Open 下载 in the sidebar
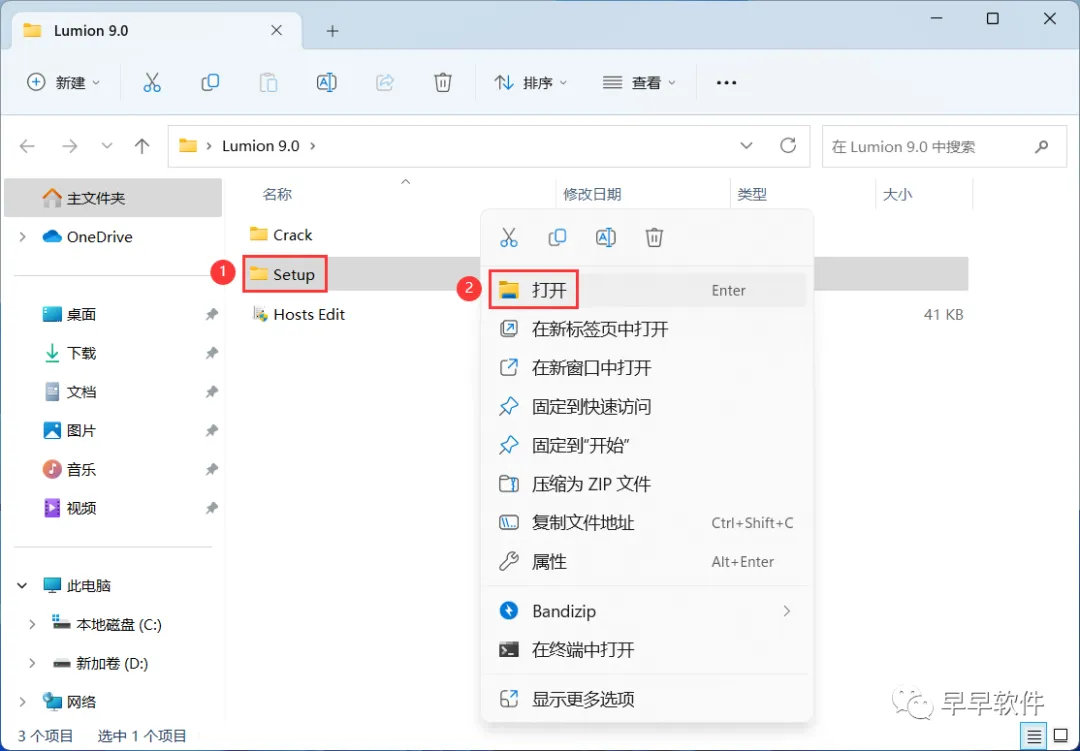This screenshot has height=751, width=1080. point(81,353)
